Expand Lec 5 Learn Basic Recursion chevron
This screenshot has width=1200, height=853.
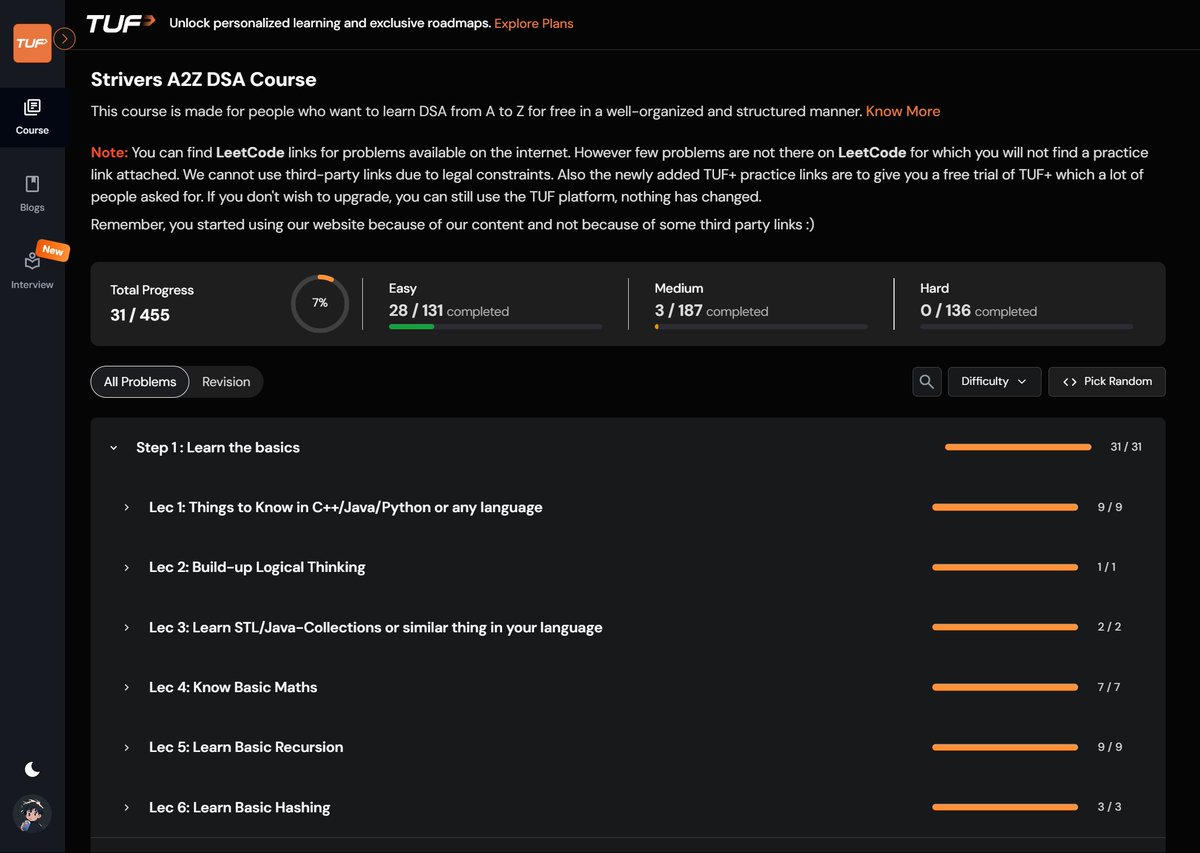pyautogui.click(x=127, y=747)
